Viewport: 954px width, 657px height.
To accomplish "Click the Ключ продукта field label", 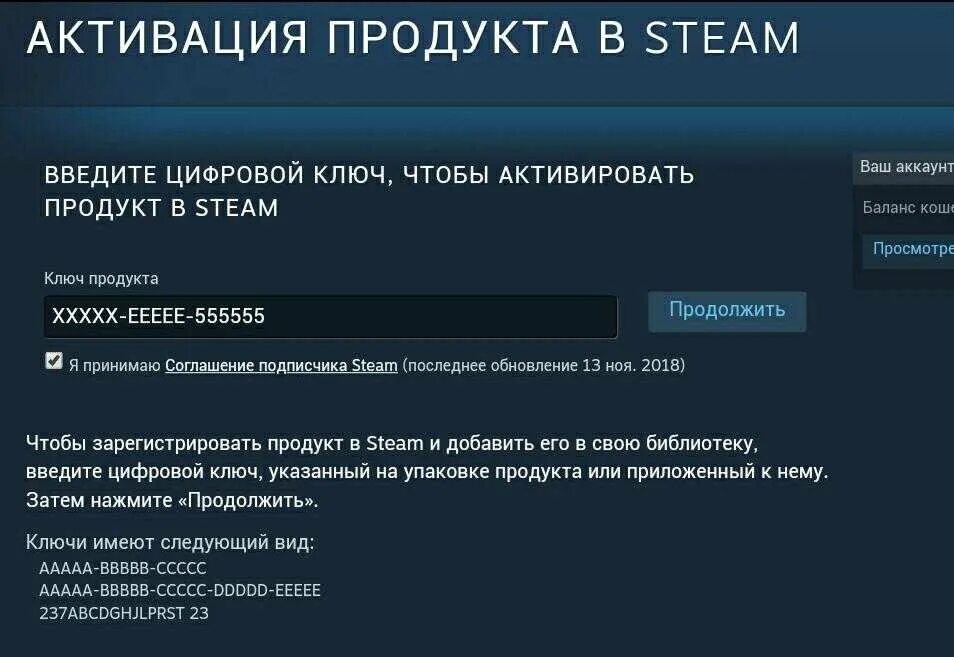I will [102, 279].
